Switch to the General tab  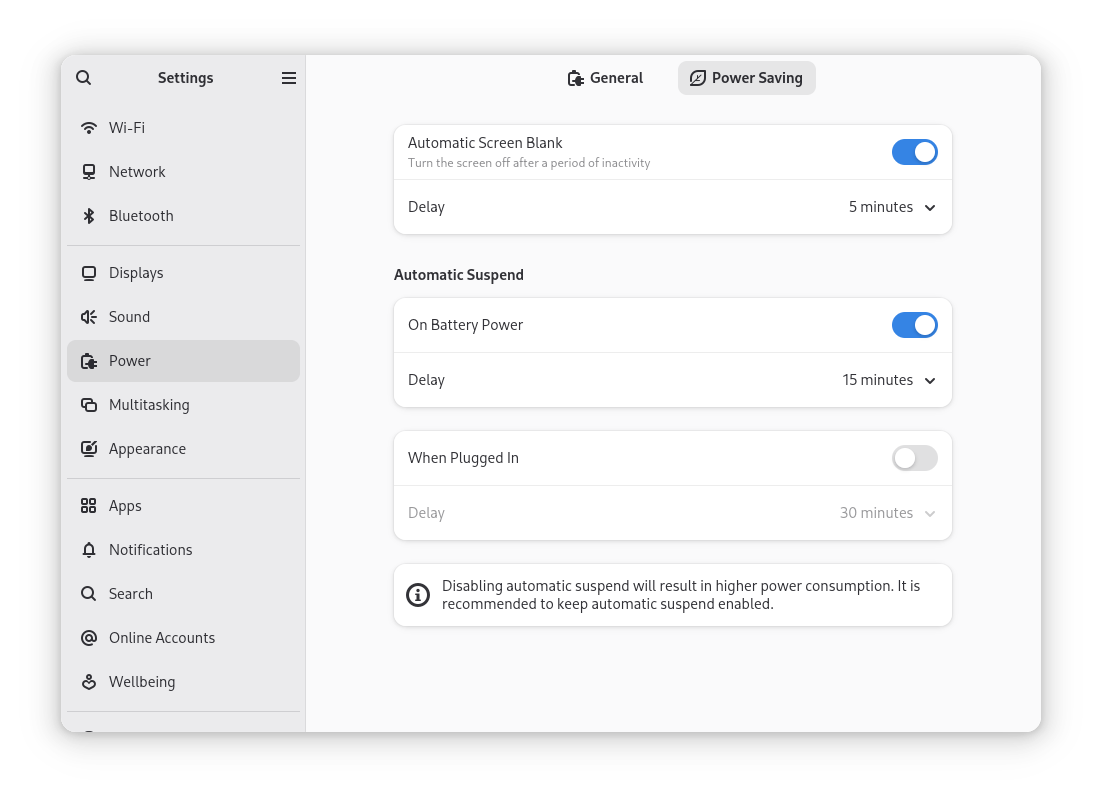(x=605, y=78)
